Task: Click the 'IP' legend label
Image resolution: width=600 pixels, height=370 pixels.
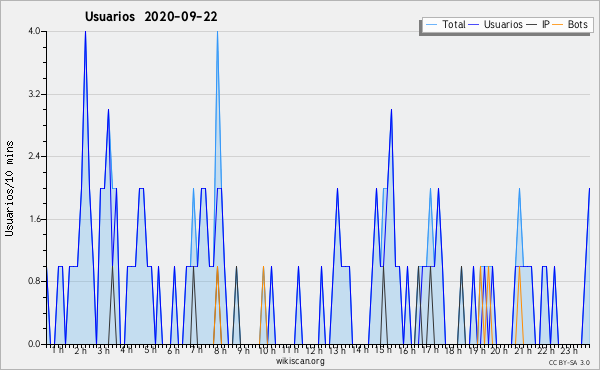Action: click(x=546, y=25)
